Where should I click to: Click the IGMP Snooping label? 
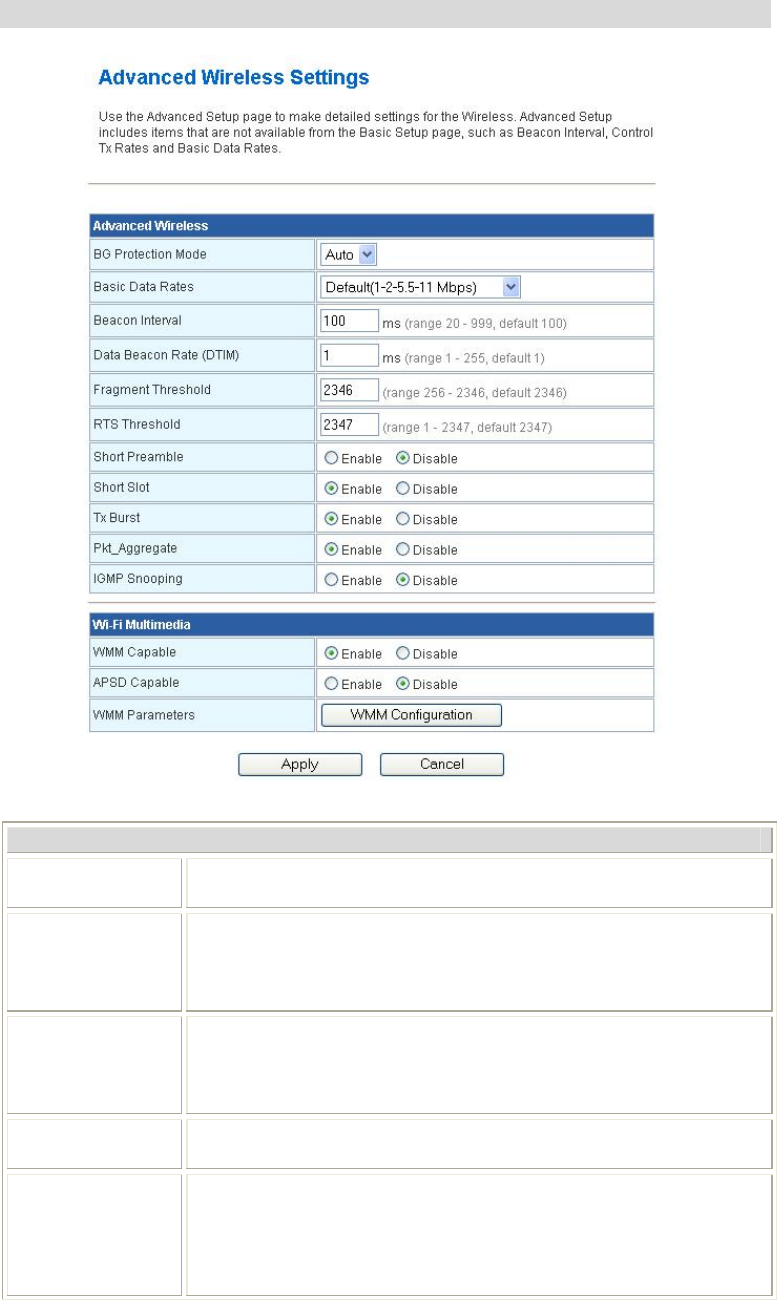pos(137,579)
